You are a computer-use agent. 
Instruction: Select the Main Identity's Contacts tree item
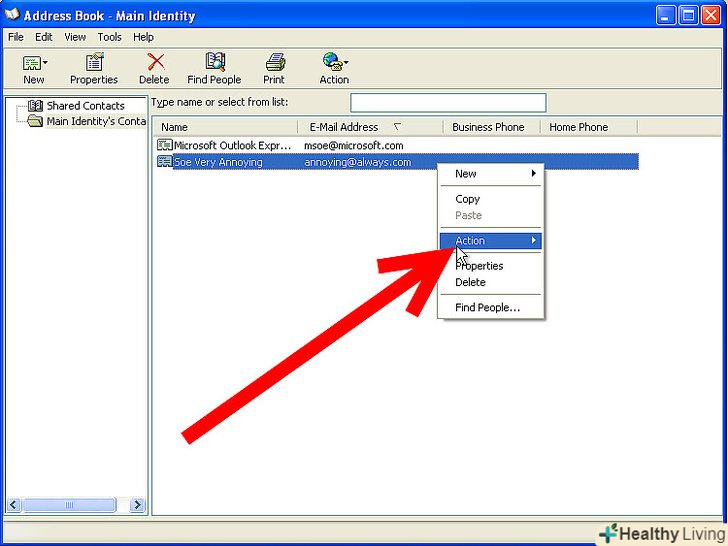pos(96,121)
